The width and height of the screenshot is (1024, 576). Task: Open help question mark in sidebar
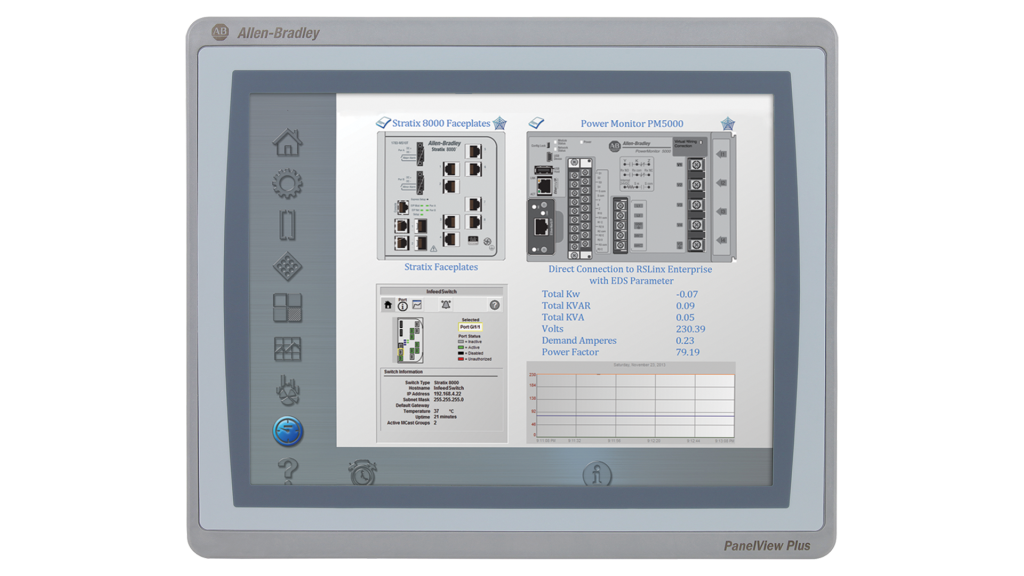pyautogui.click(x=288, y=471)
